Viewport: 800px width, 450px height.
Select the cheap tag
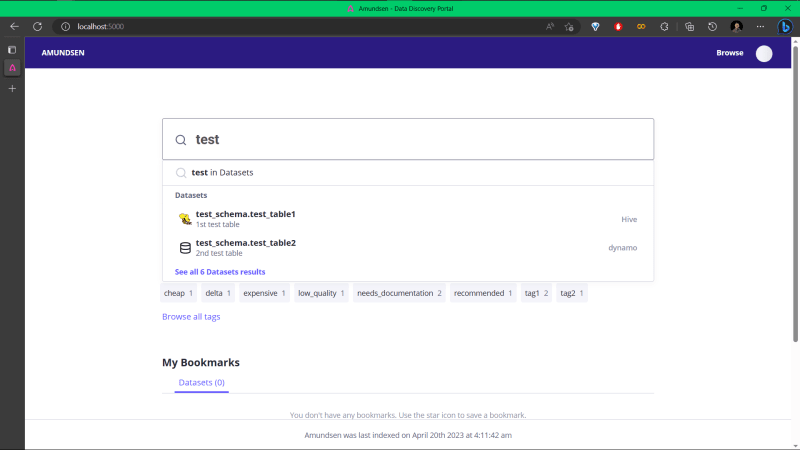pos(178,293)
